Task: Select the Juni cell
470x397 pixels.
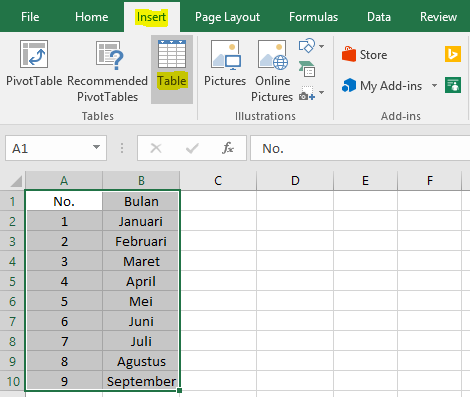Action: click(x=141, y=321)
